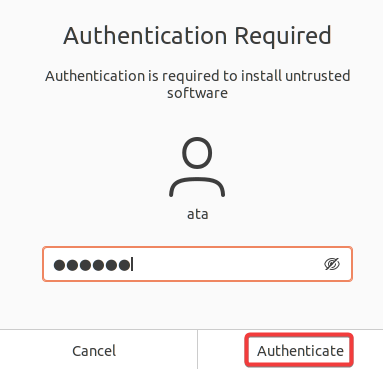Click the blank area below the password field
The width and height of the screenshot is (383, 369).
[197, 305]
